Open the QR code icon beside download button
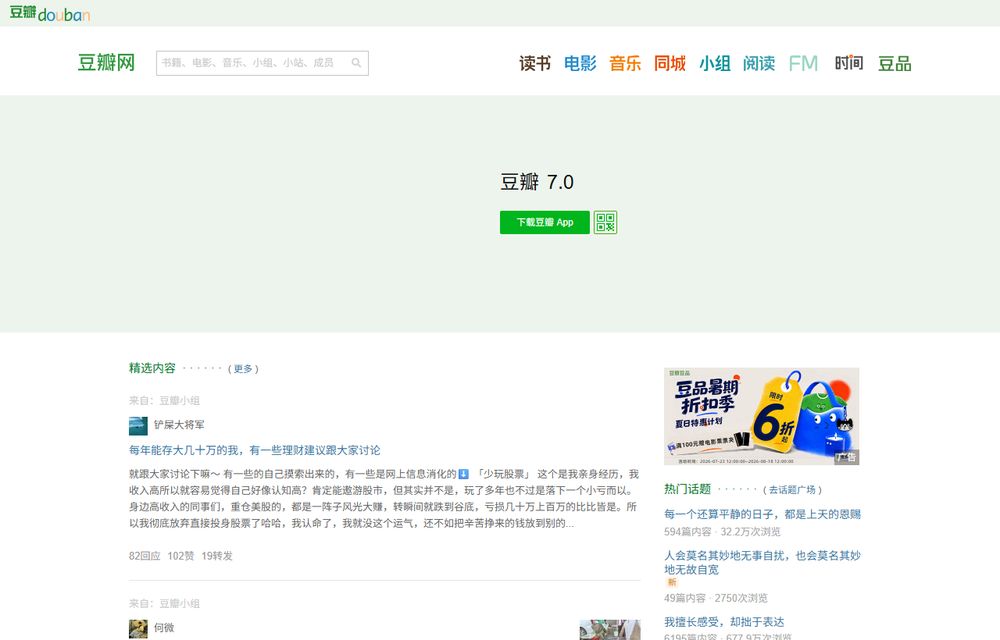This screenshot has height=640, width=1000. pyautogui.click(x=605, y=222)
